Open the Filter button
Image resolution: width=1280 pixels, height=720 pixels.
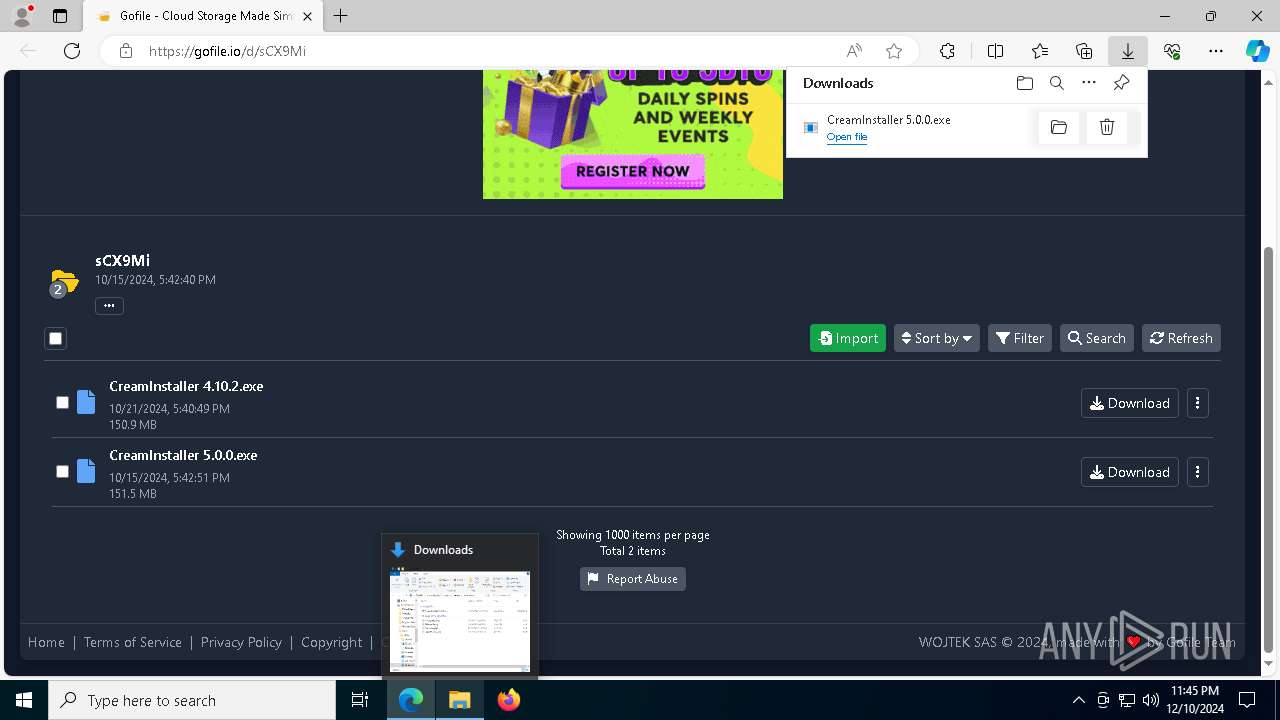(1020, 338)
